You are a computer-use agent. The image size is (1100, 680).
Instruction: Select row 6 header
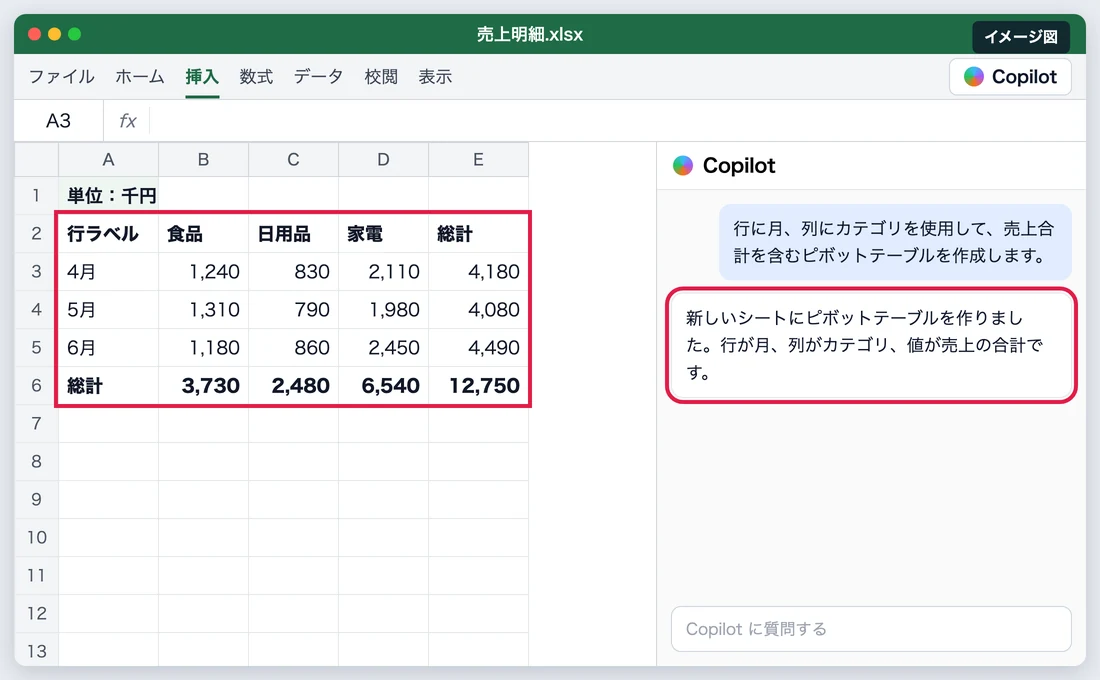pos(36,385)
